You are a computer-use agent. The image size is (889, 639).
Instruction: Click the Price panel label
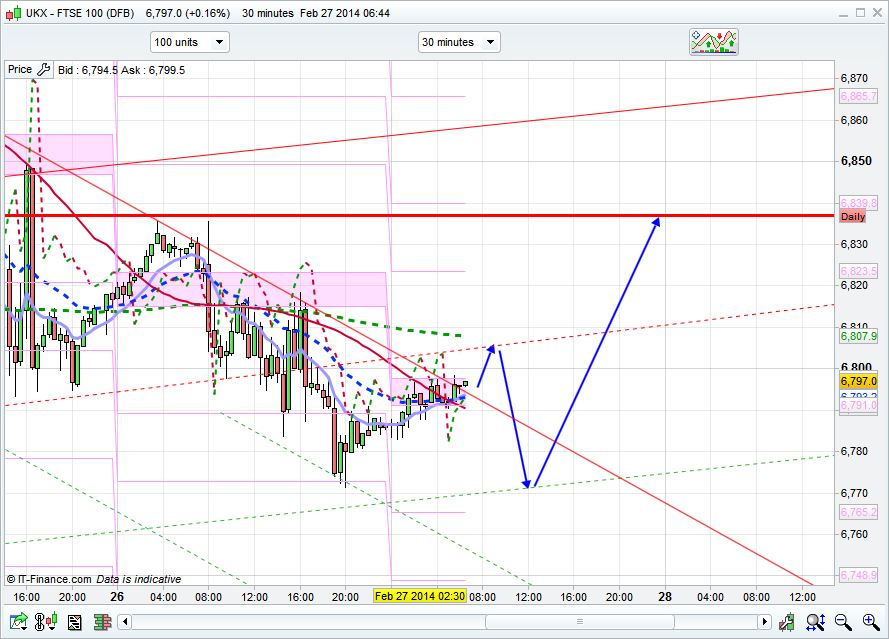point(19,69)
